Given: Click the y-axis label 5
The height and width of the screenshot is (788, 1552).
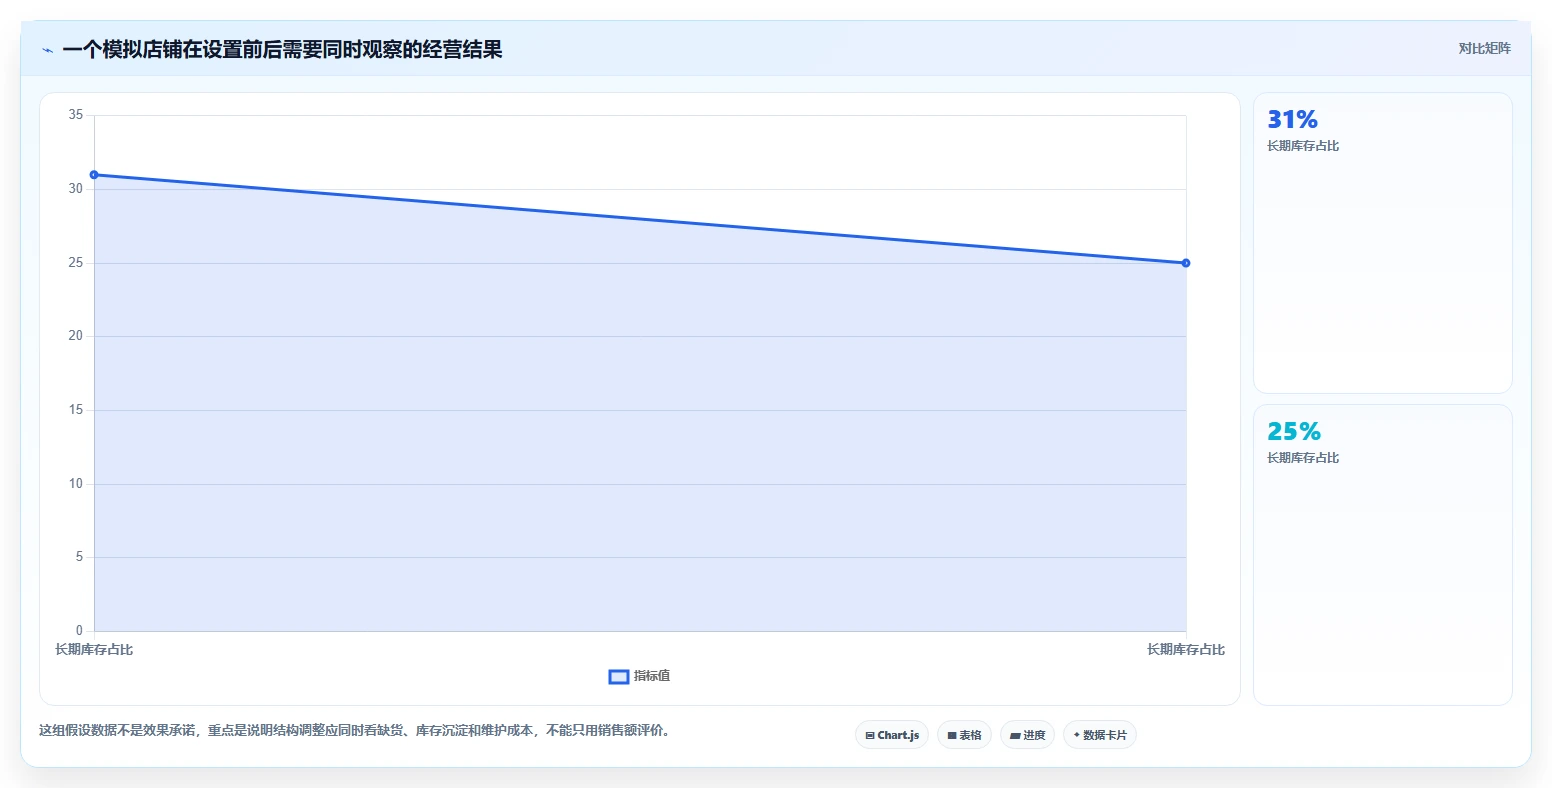Looking at the screenshot, I should (x=79, y=557).
